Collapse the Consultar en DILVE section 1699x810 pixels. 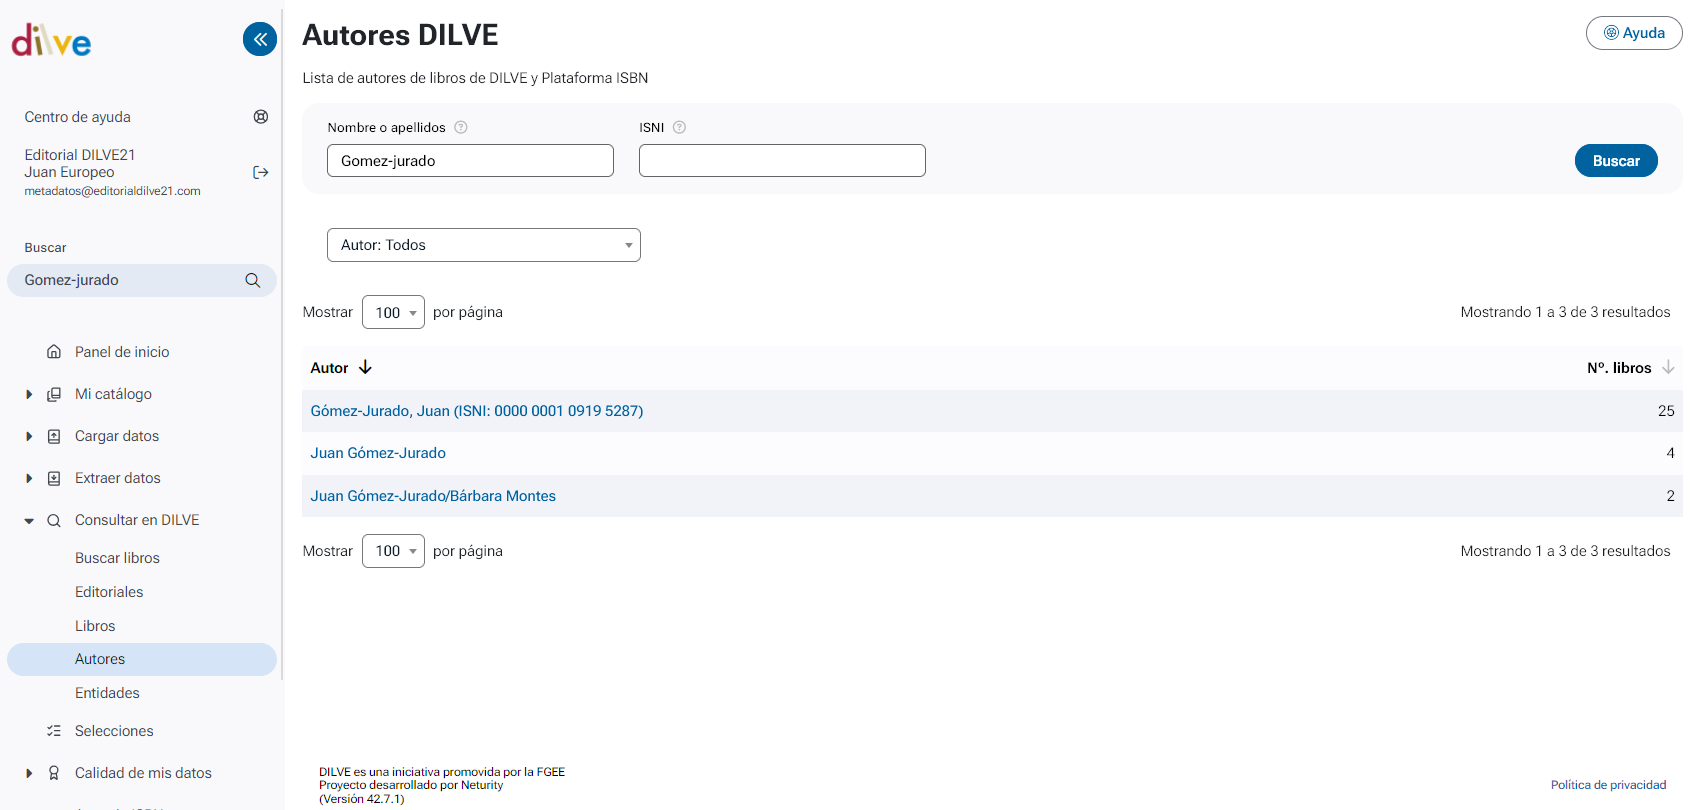29,521
